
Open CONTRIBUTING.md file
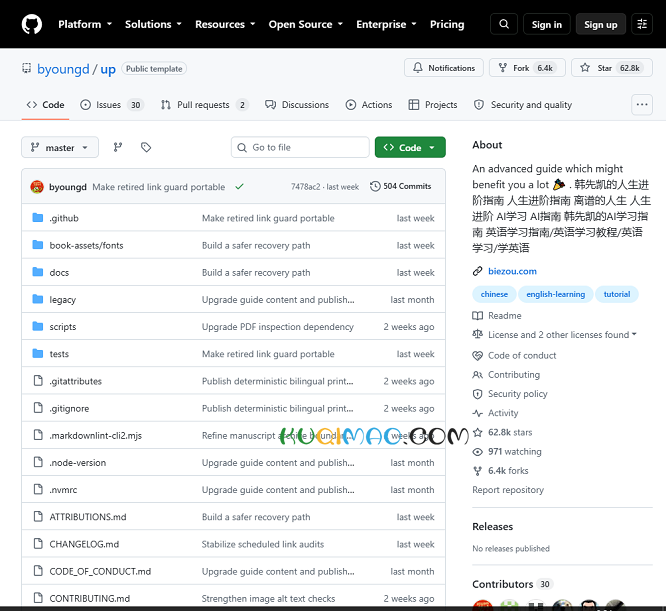pos(90,598)
